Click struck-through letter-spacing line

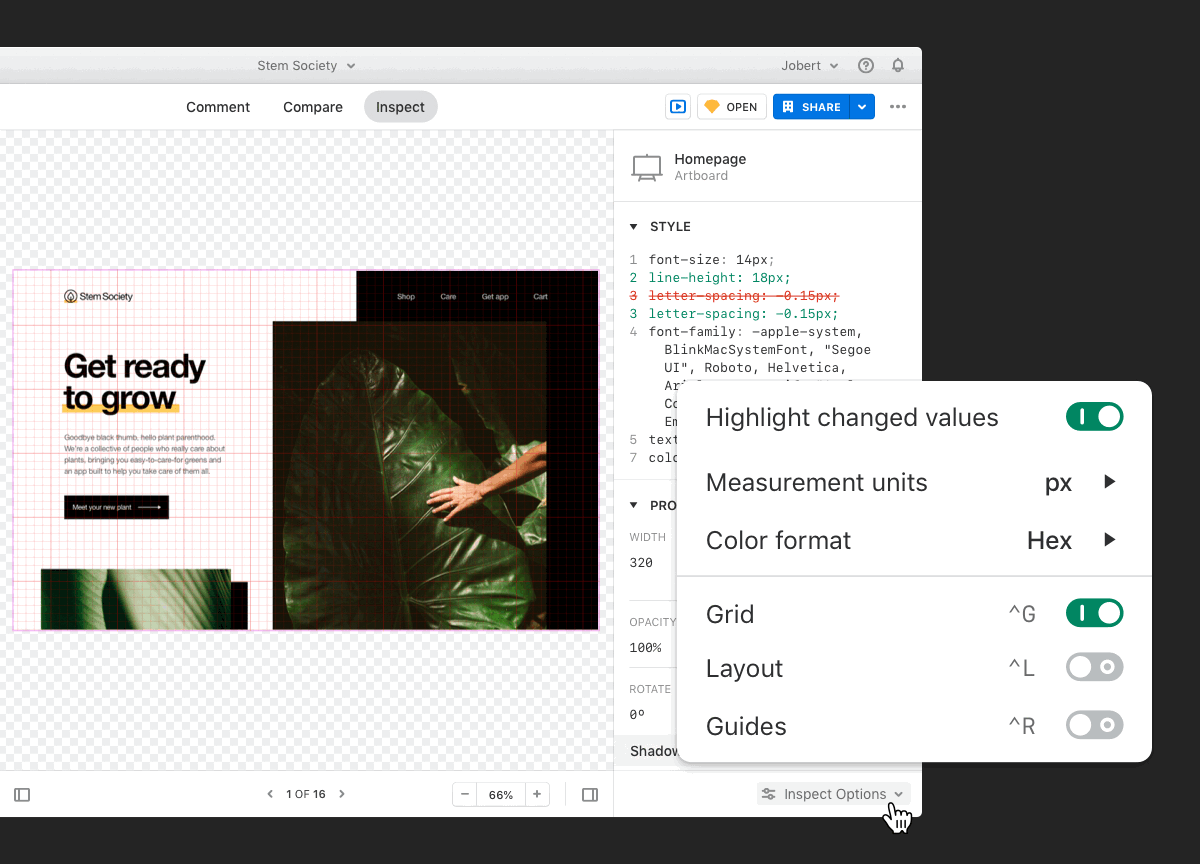click(x=744, y=296)
